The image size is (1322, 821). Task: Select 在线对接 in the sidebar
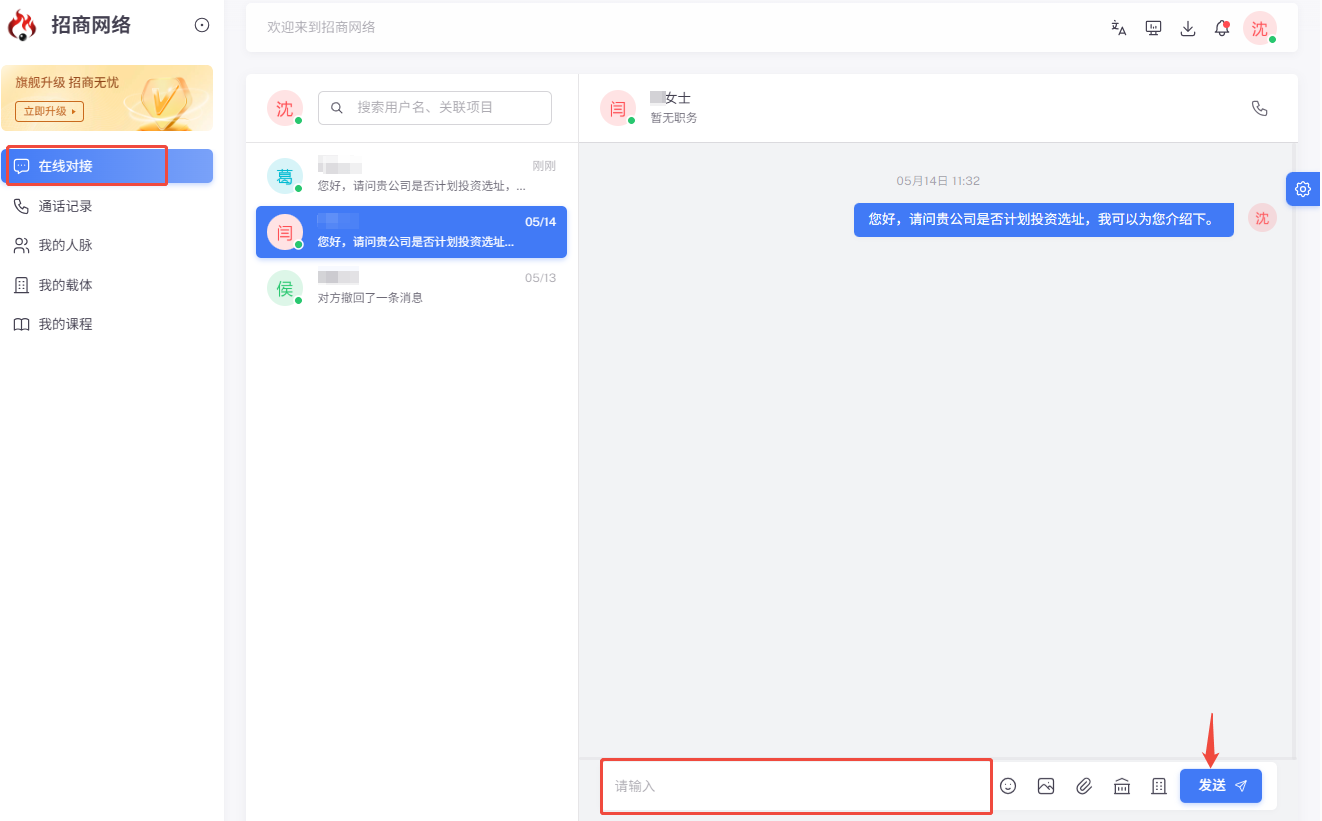tap(107, 166)
